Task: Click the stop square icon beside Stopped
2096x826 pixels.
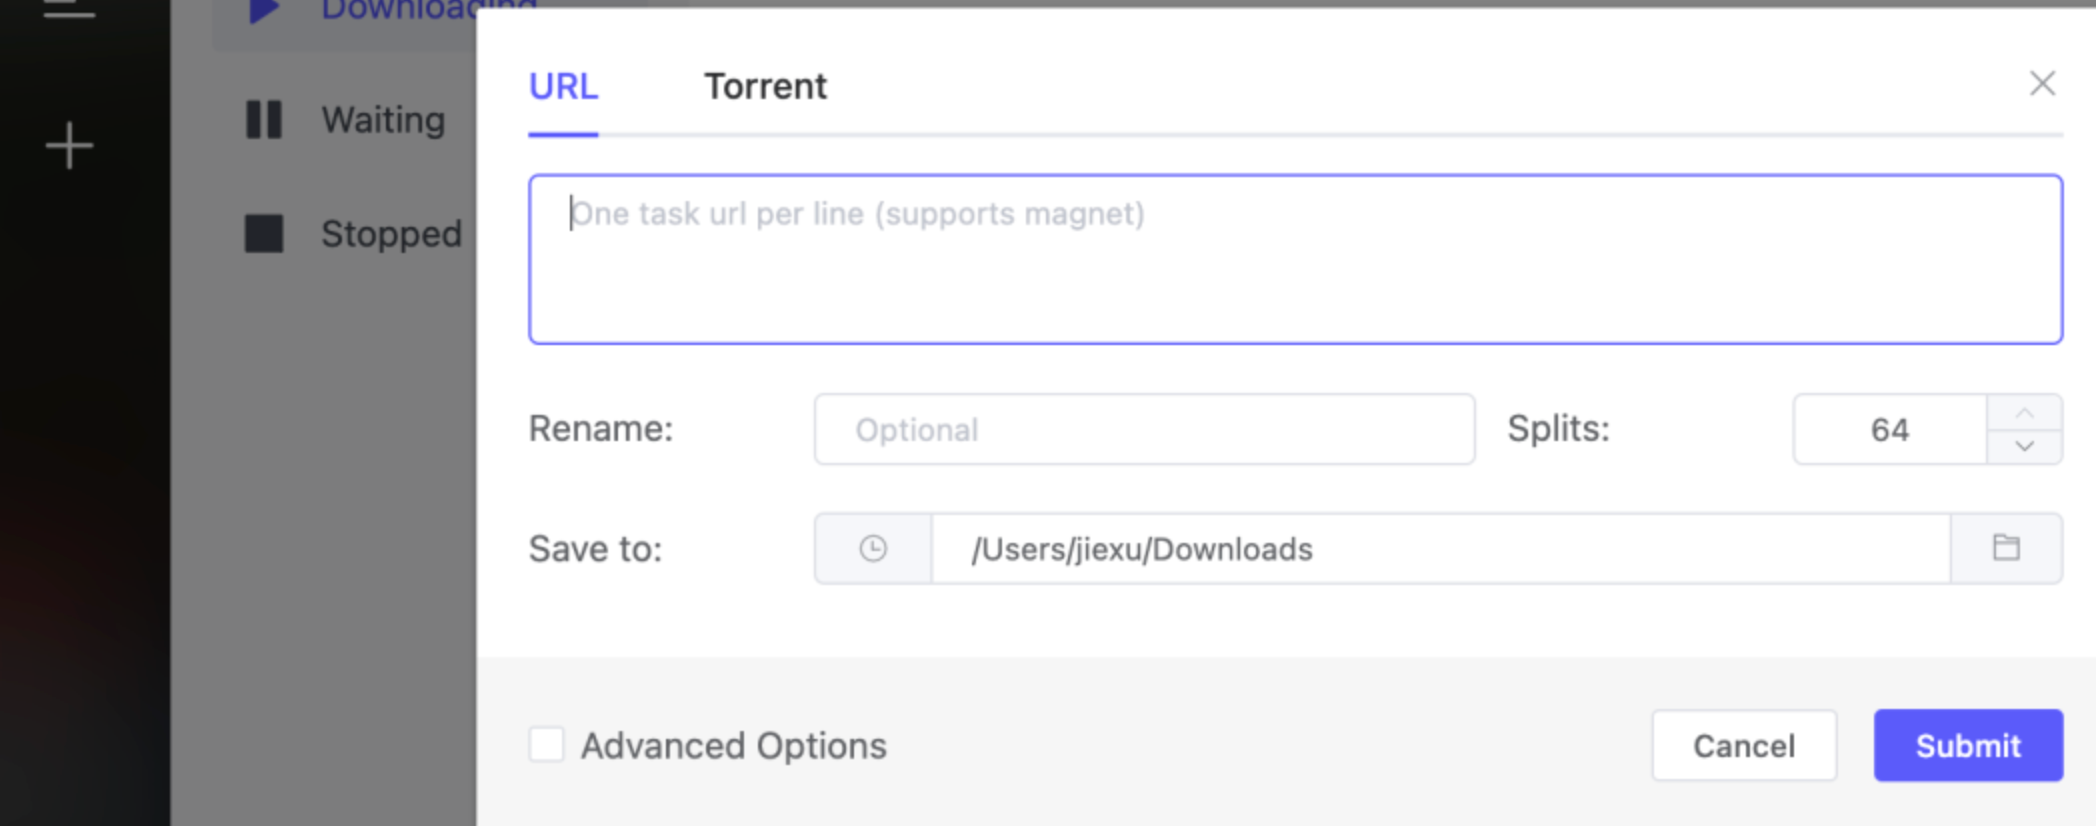Action: (x=264, y=233)
